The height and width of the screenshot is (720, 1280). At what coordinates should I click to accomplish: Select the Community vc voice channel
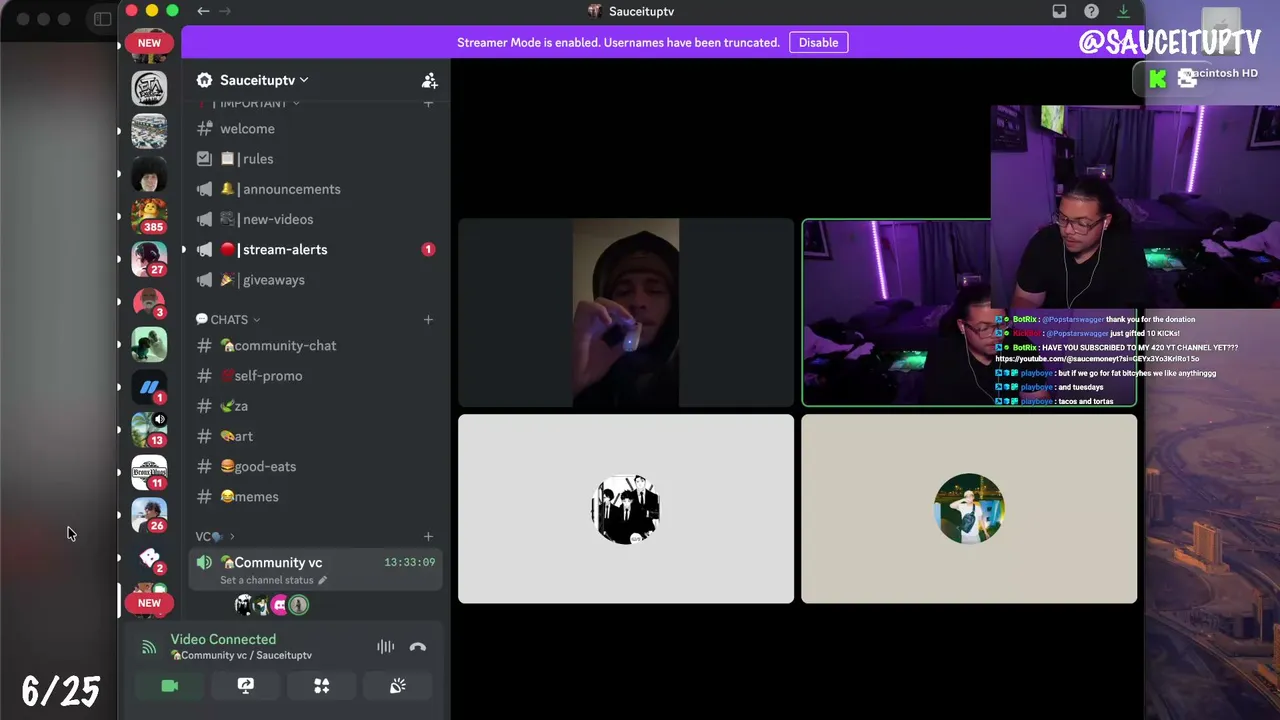pyautogui.click(x=315, y=570)
